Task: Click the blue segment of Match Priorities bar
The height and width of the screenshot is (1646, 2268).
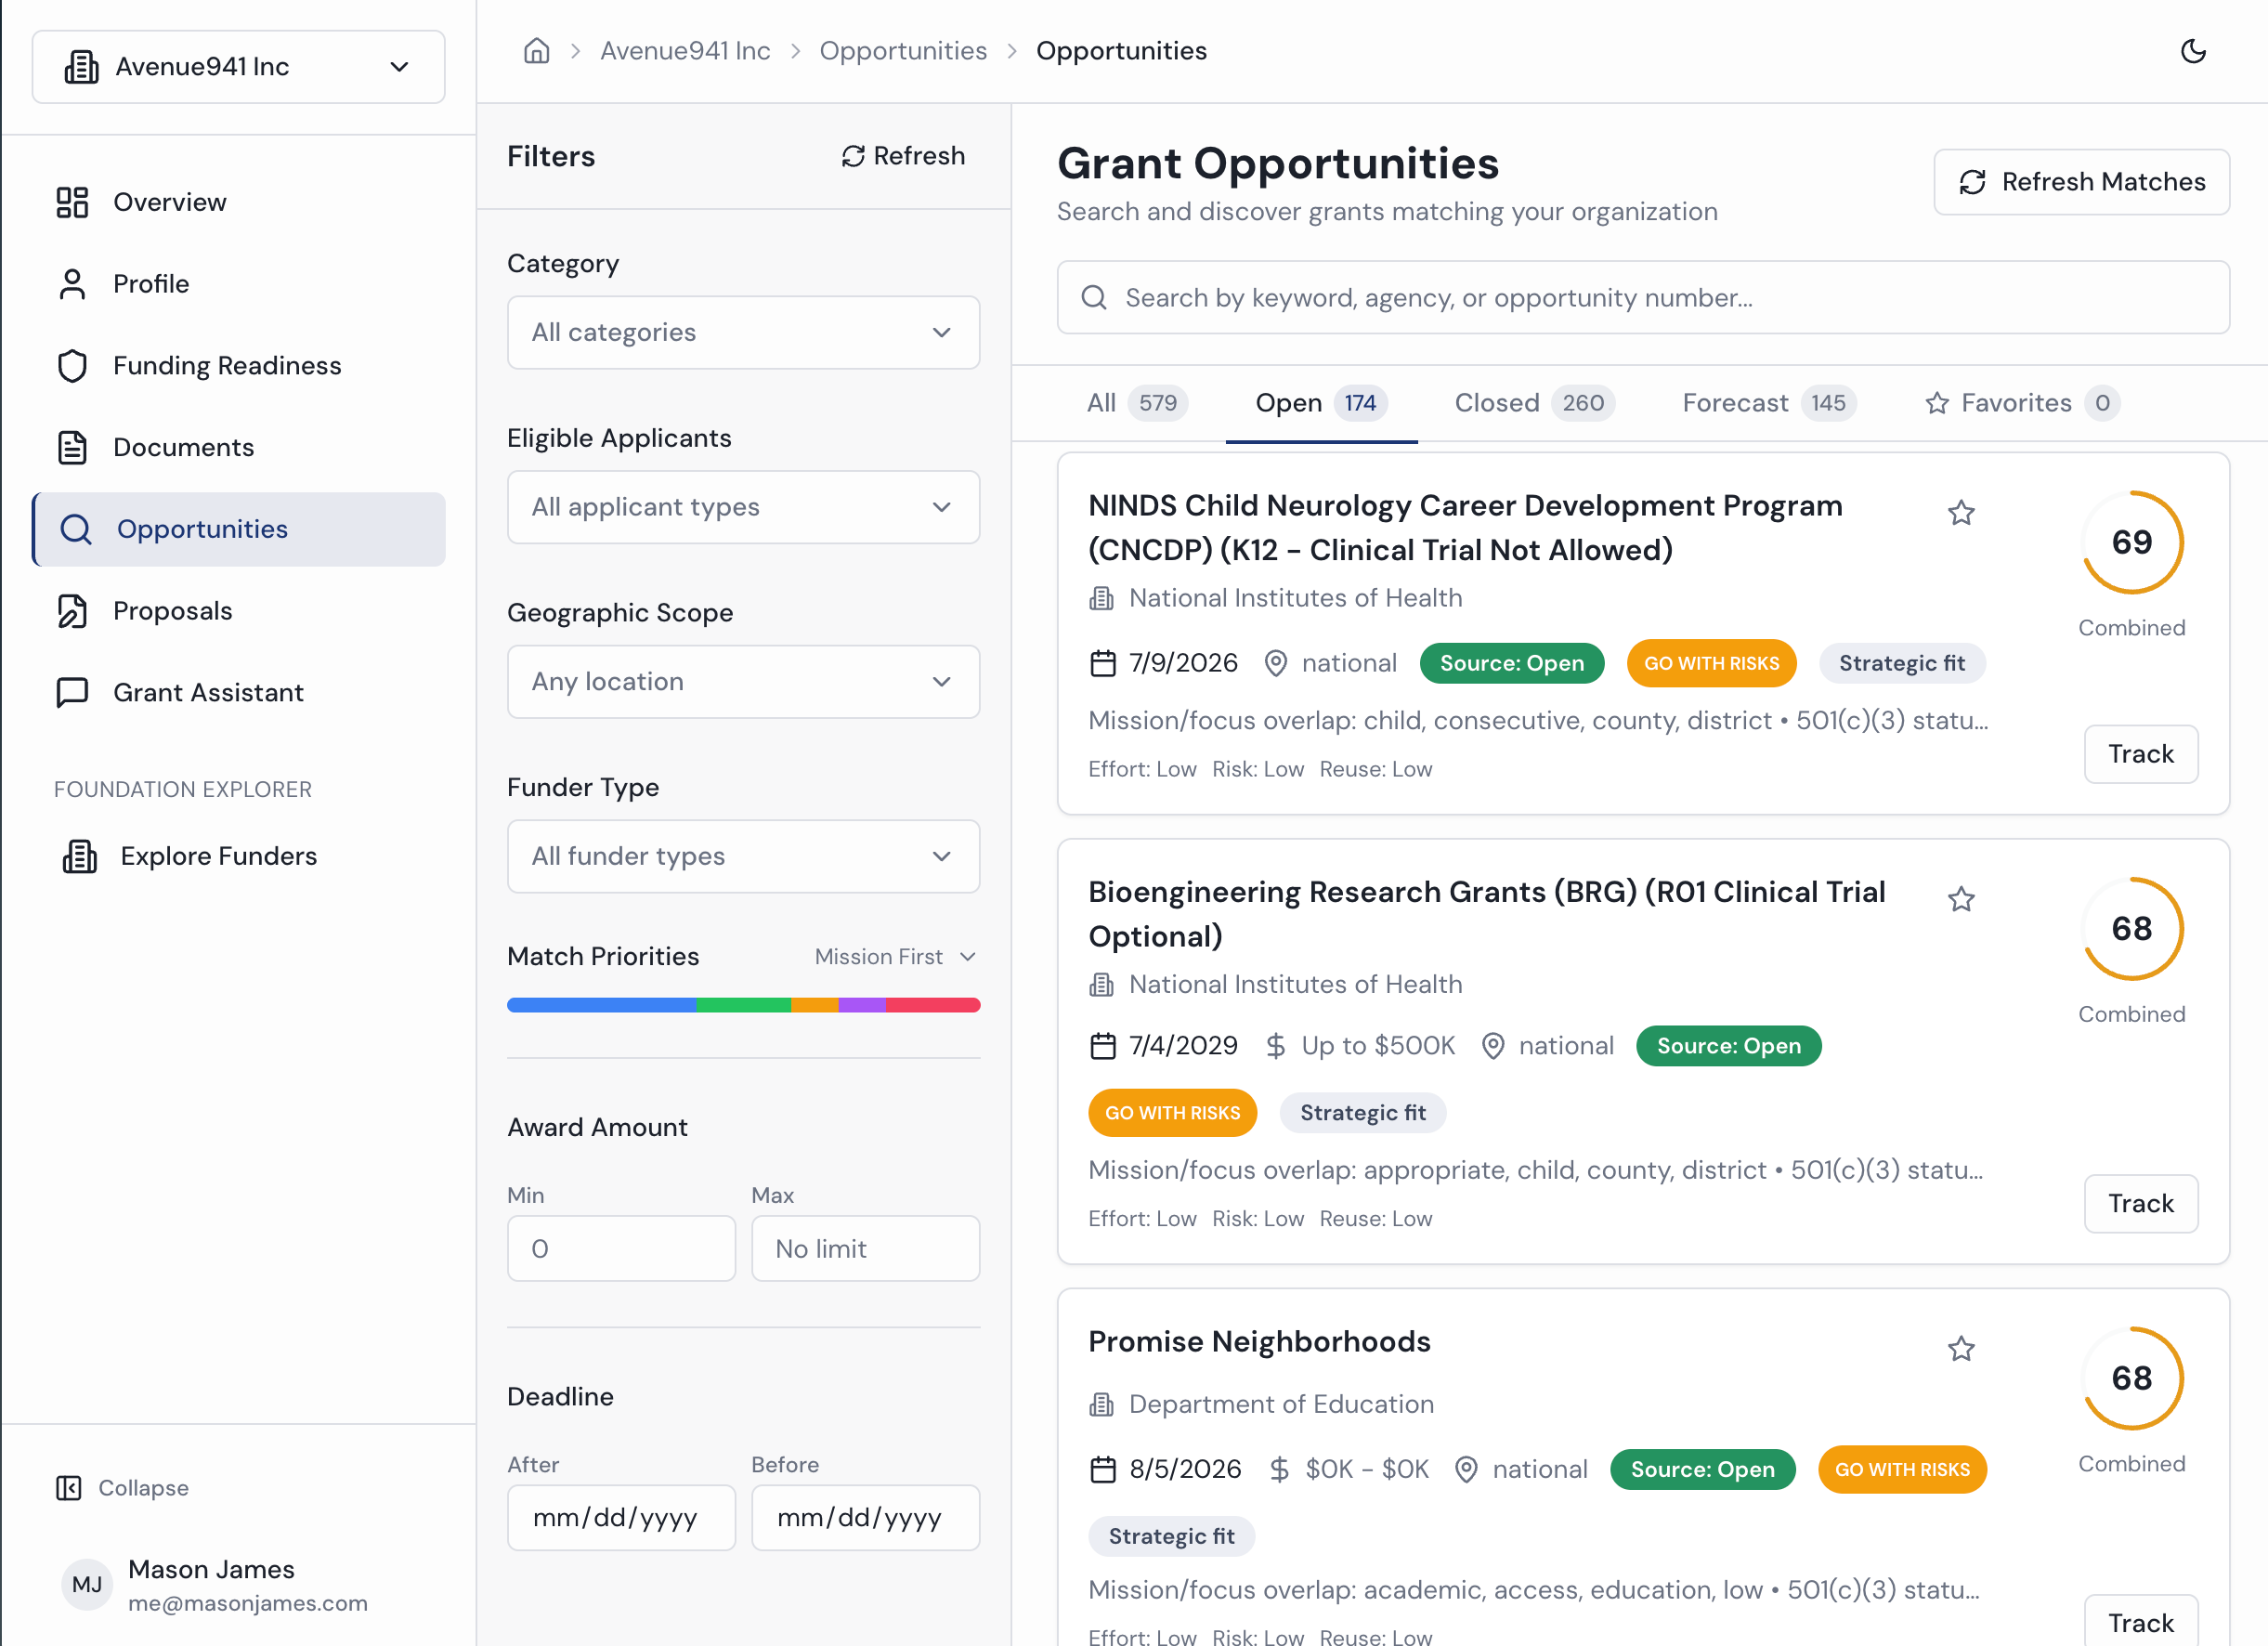Action: (601, 1005)
